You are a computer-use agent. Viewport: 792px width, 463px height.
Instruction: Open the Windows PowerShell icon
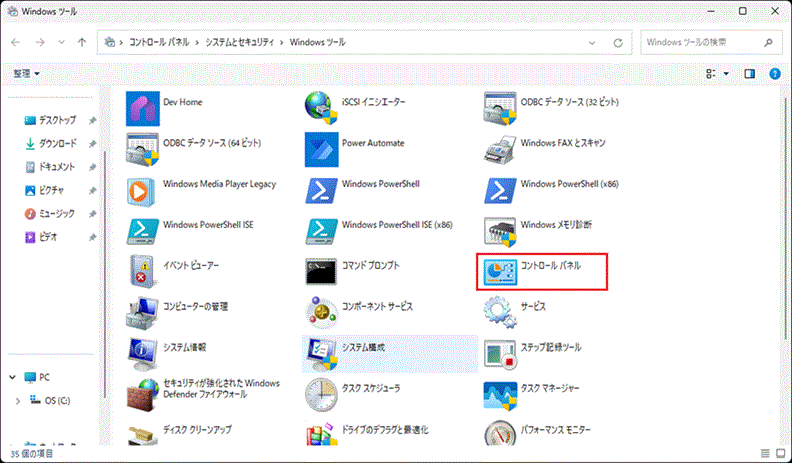(321, 190)
